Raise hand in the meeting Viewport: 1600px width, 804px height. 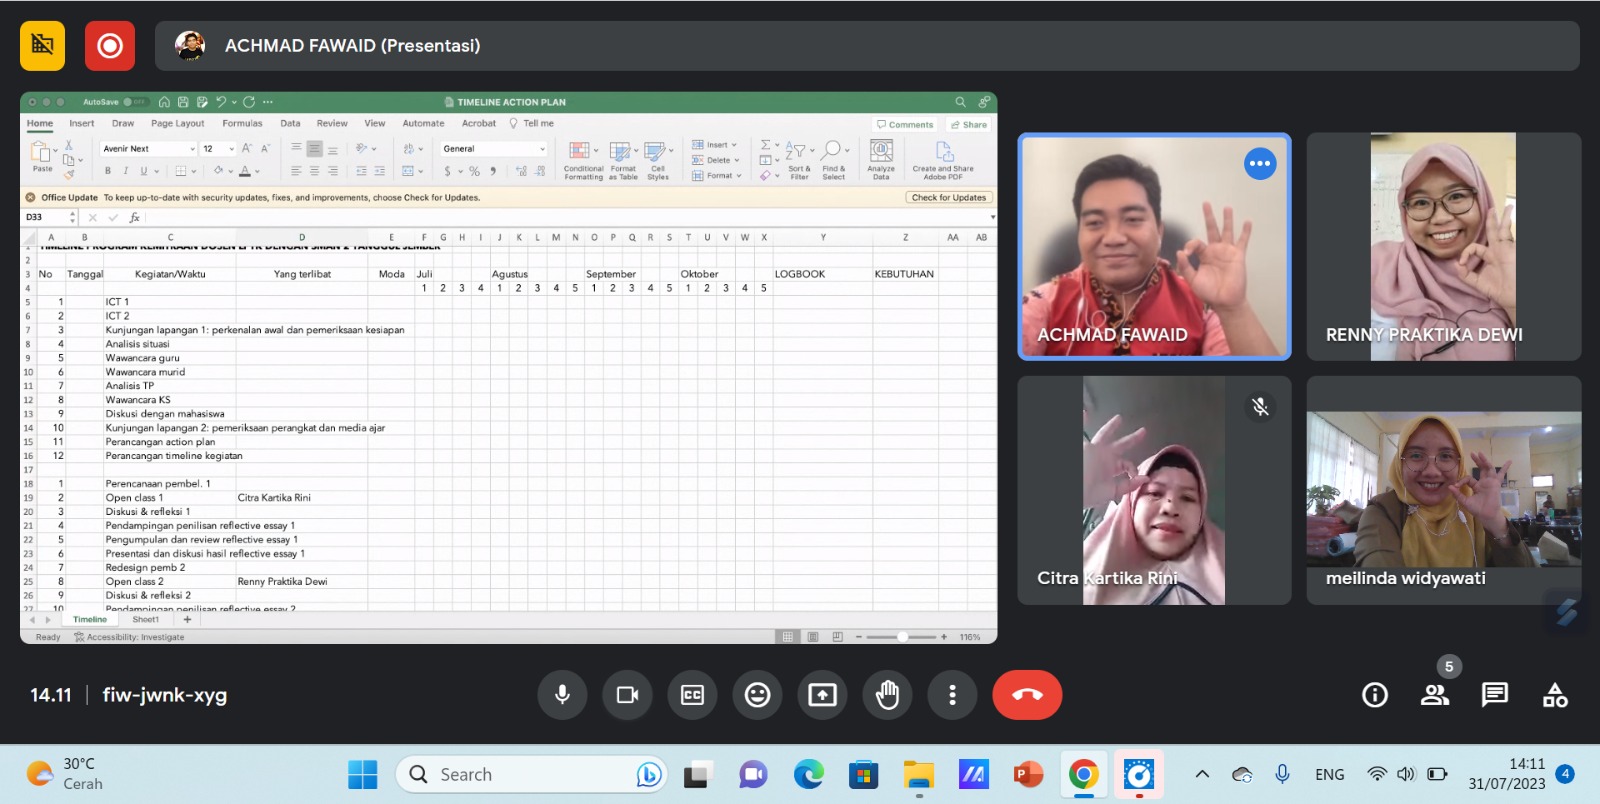pyautogui.click(x=887, y=695)
